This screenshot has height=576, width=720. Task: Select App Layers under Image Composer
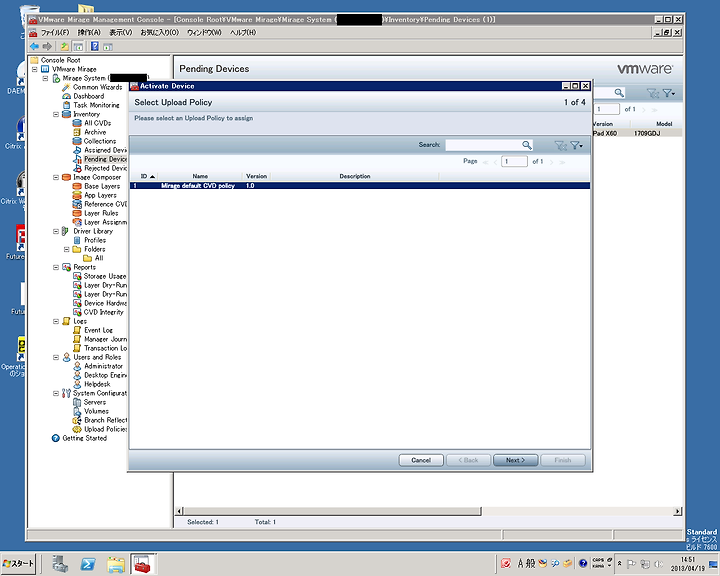100,195
